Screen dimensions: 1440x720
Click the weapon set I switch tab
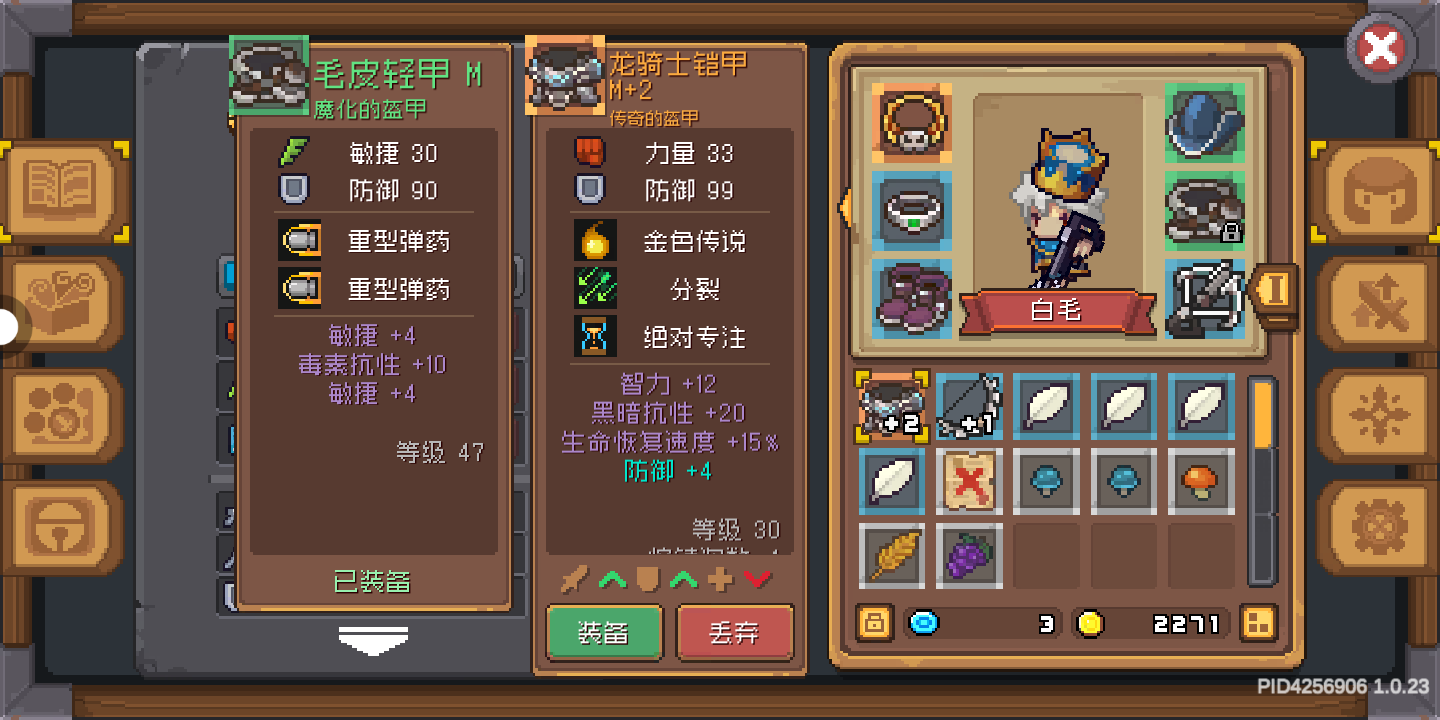coord(1275,291)
